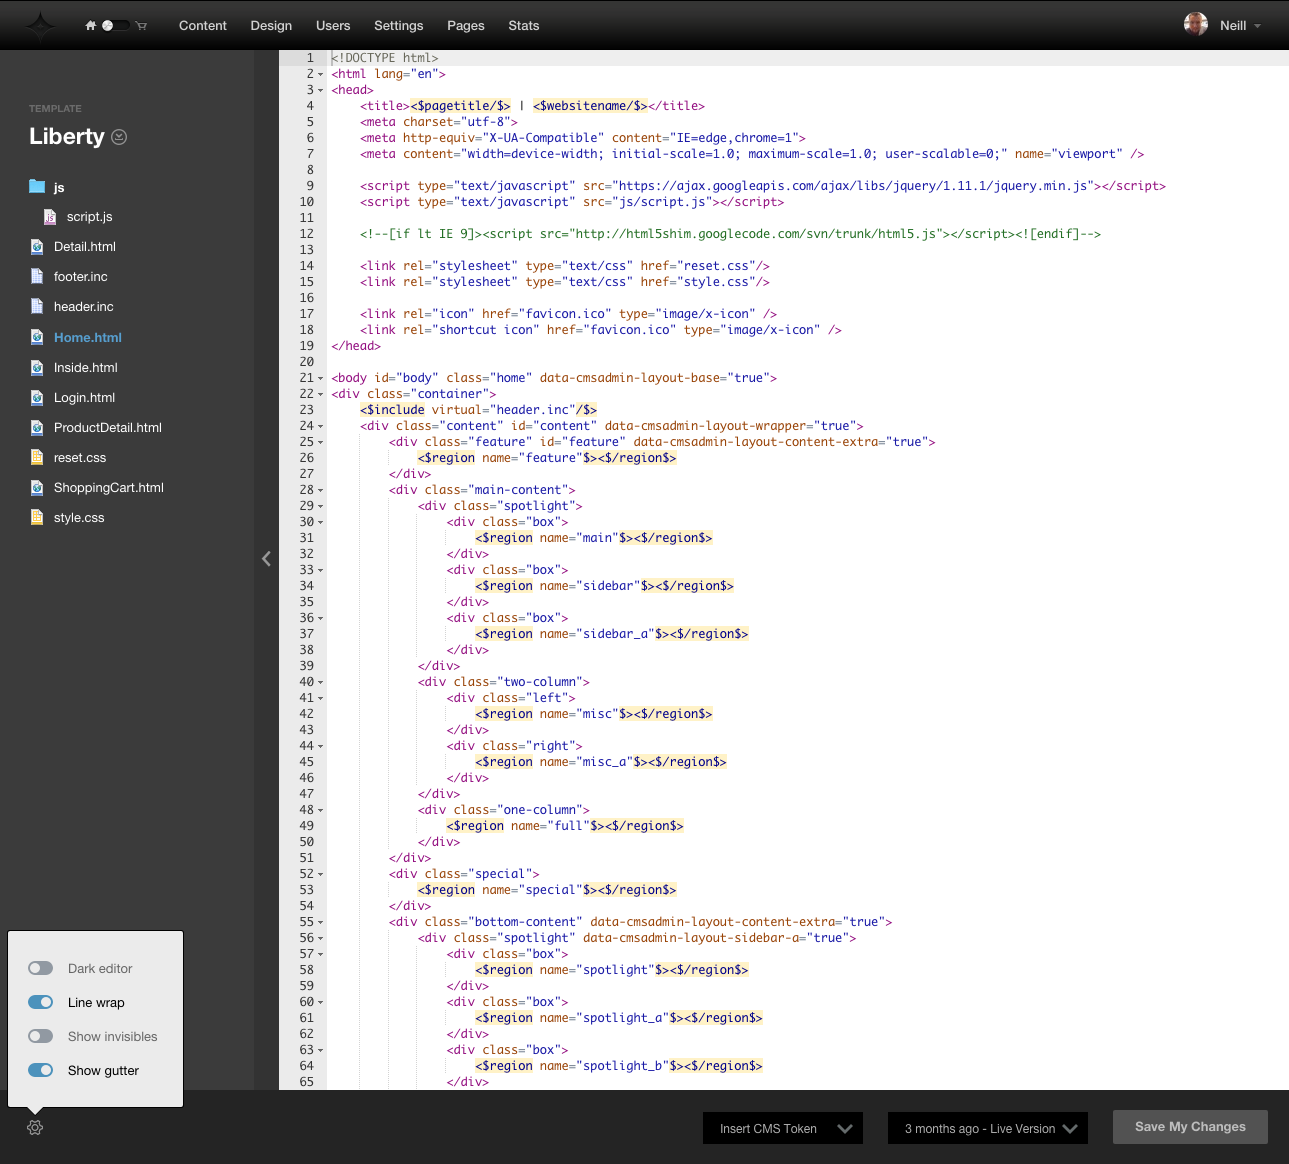Click the home icon in the top bar
The height and width of the screenshot is (1164, 1289).
coord(89,25)
